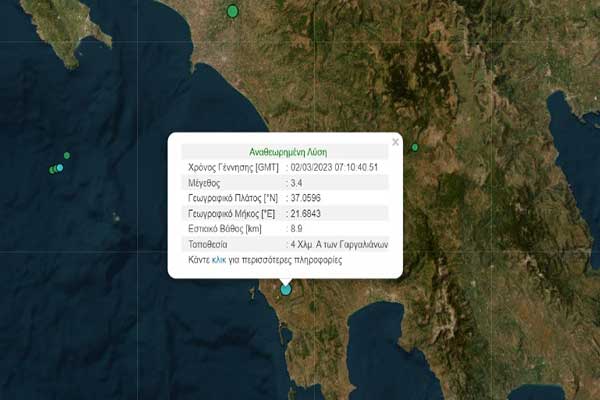Click the cyan epicenter marker below the popup
This screenshot has height=400, width=600.
pos(286,289)
